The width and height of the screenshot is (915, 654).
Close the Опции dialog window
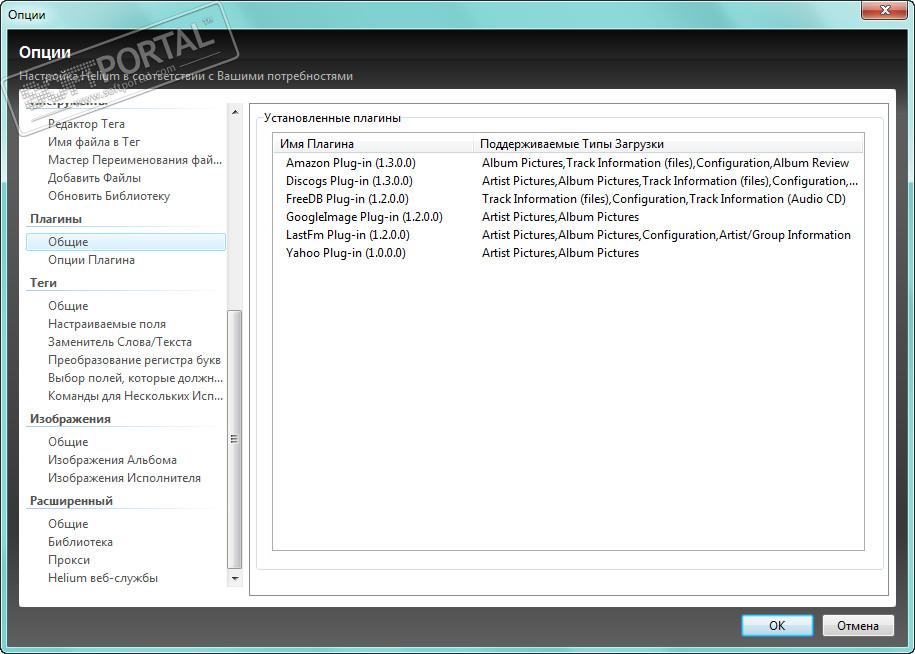click(885, 10)
